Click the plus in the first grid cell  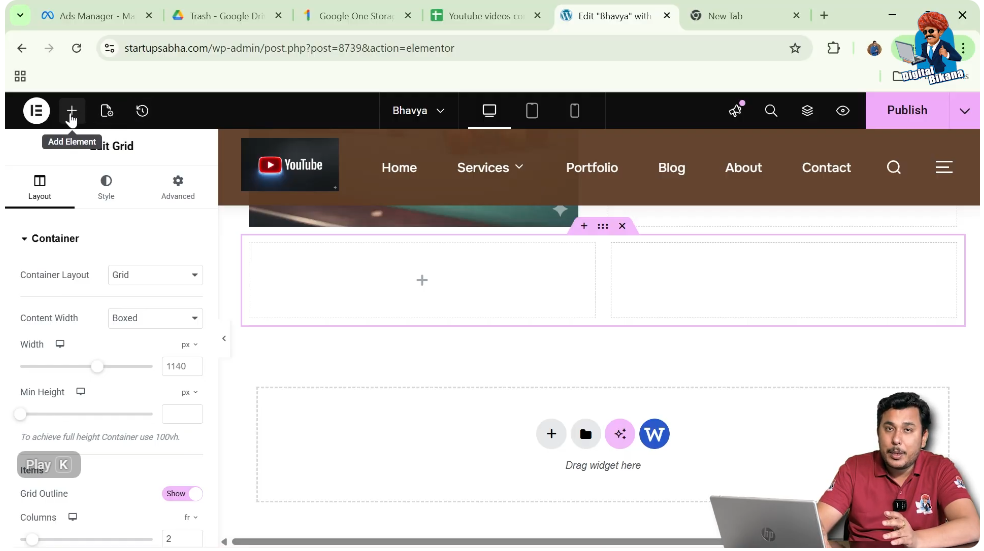coord(422,281)
